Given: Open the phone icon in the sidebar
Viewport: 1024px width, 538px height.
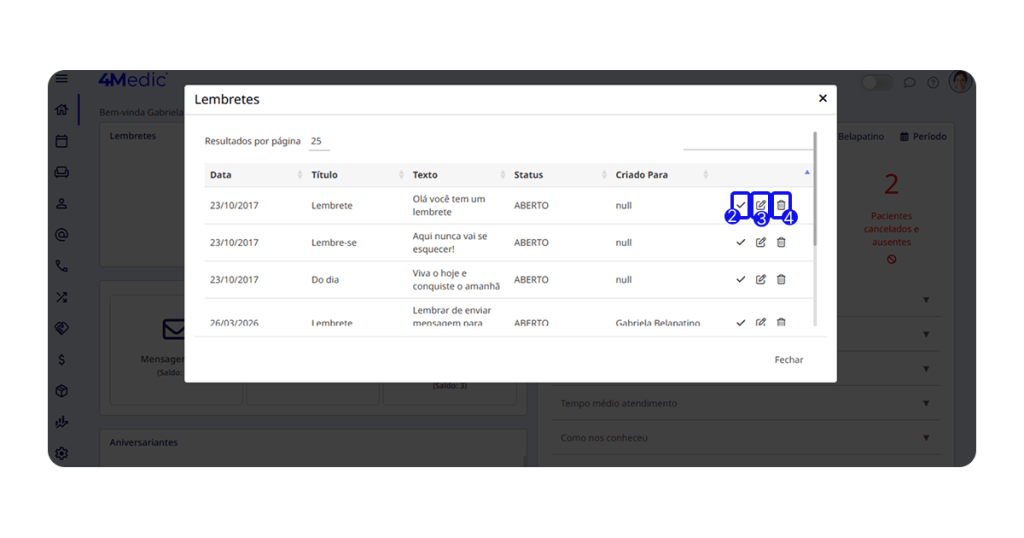Looking at the screenshot, I should [x=62, y=266].
